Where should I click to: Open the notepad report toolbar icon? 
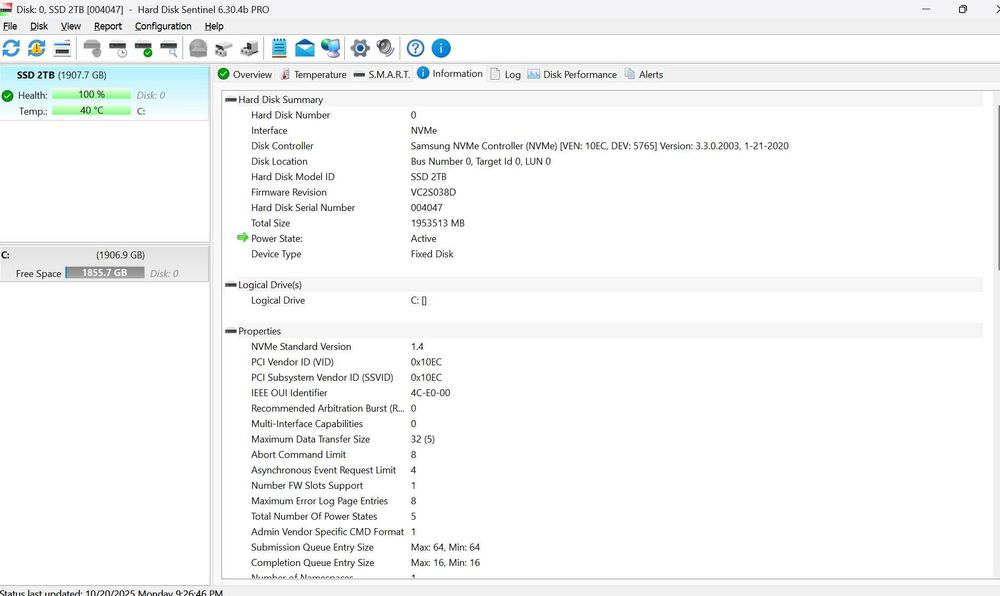click(x=279, y=48)
